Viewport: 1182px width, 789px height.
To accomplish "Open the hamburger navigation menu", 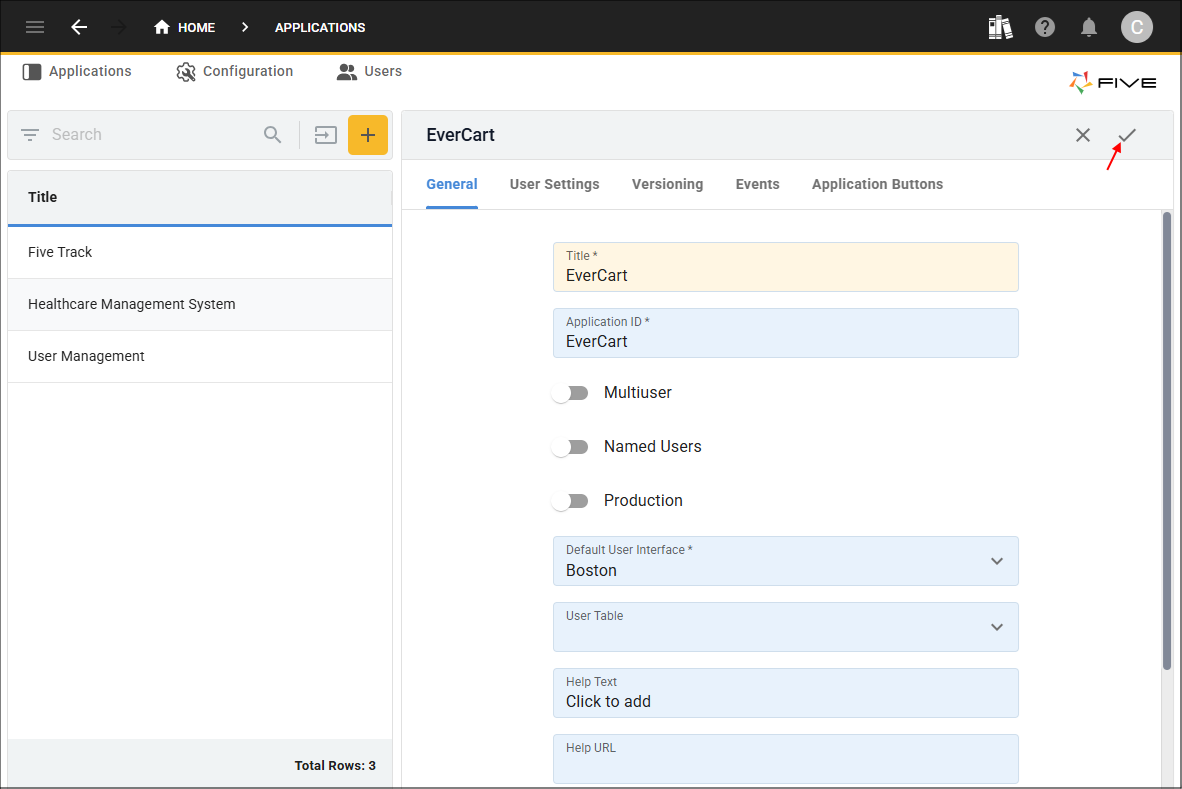I will pyautogui.click(x=35, y=27).
